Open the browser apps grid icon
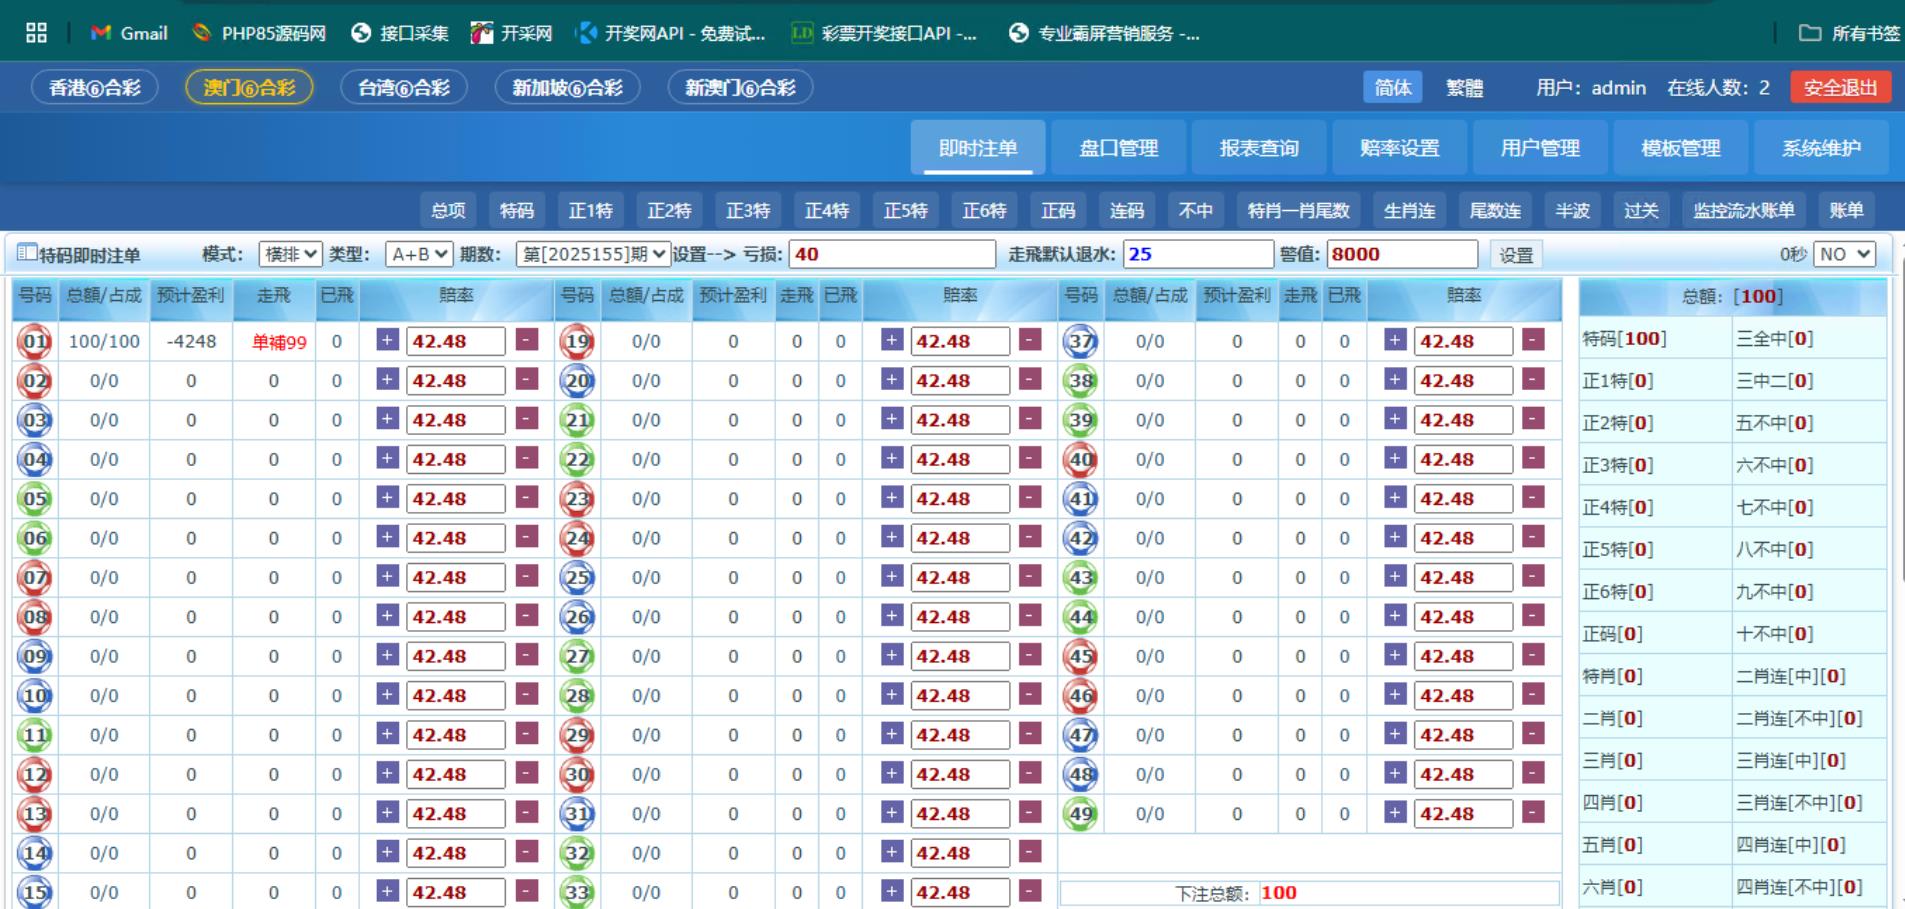The width and height of the screenshot is (1905, 909). click(37, 33)
